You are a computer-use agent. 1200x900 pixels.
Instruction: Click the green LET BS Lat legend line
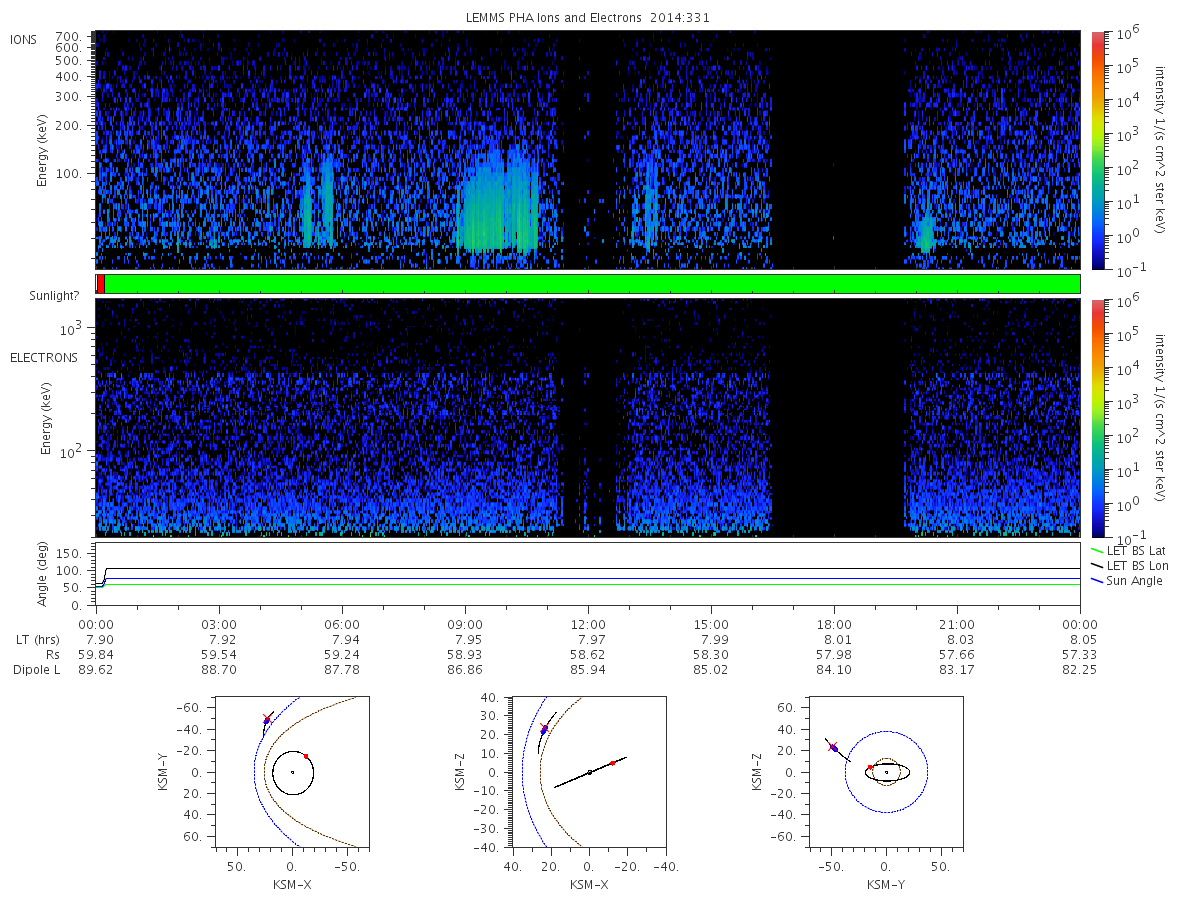point(1097,551)
